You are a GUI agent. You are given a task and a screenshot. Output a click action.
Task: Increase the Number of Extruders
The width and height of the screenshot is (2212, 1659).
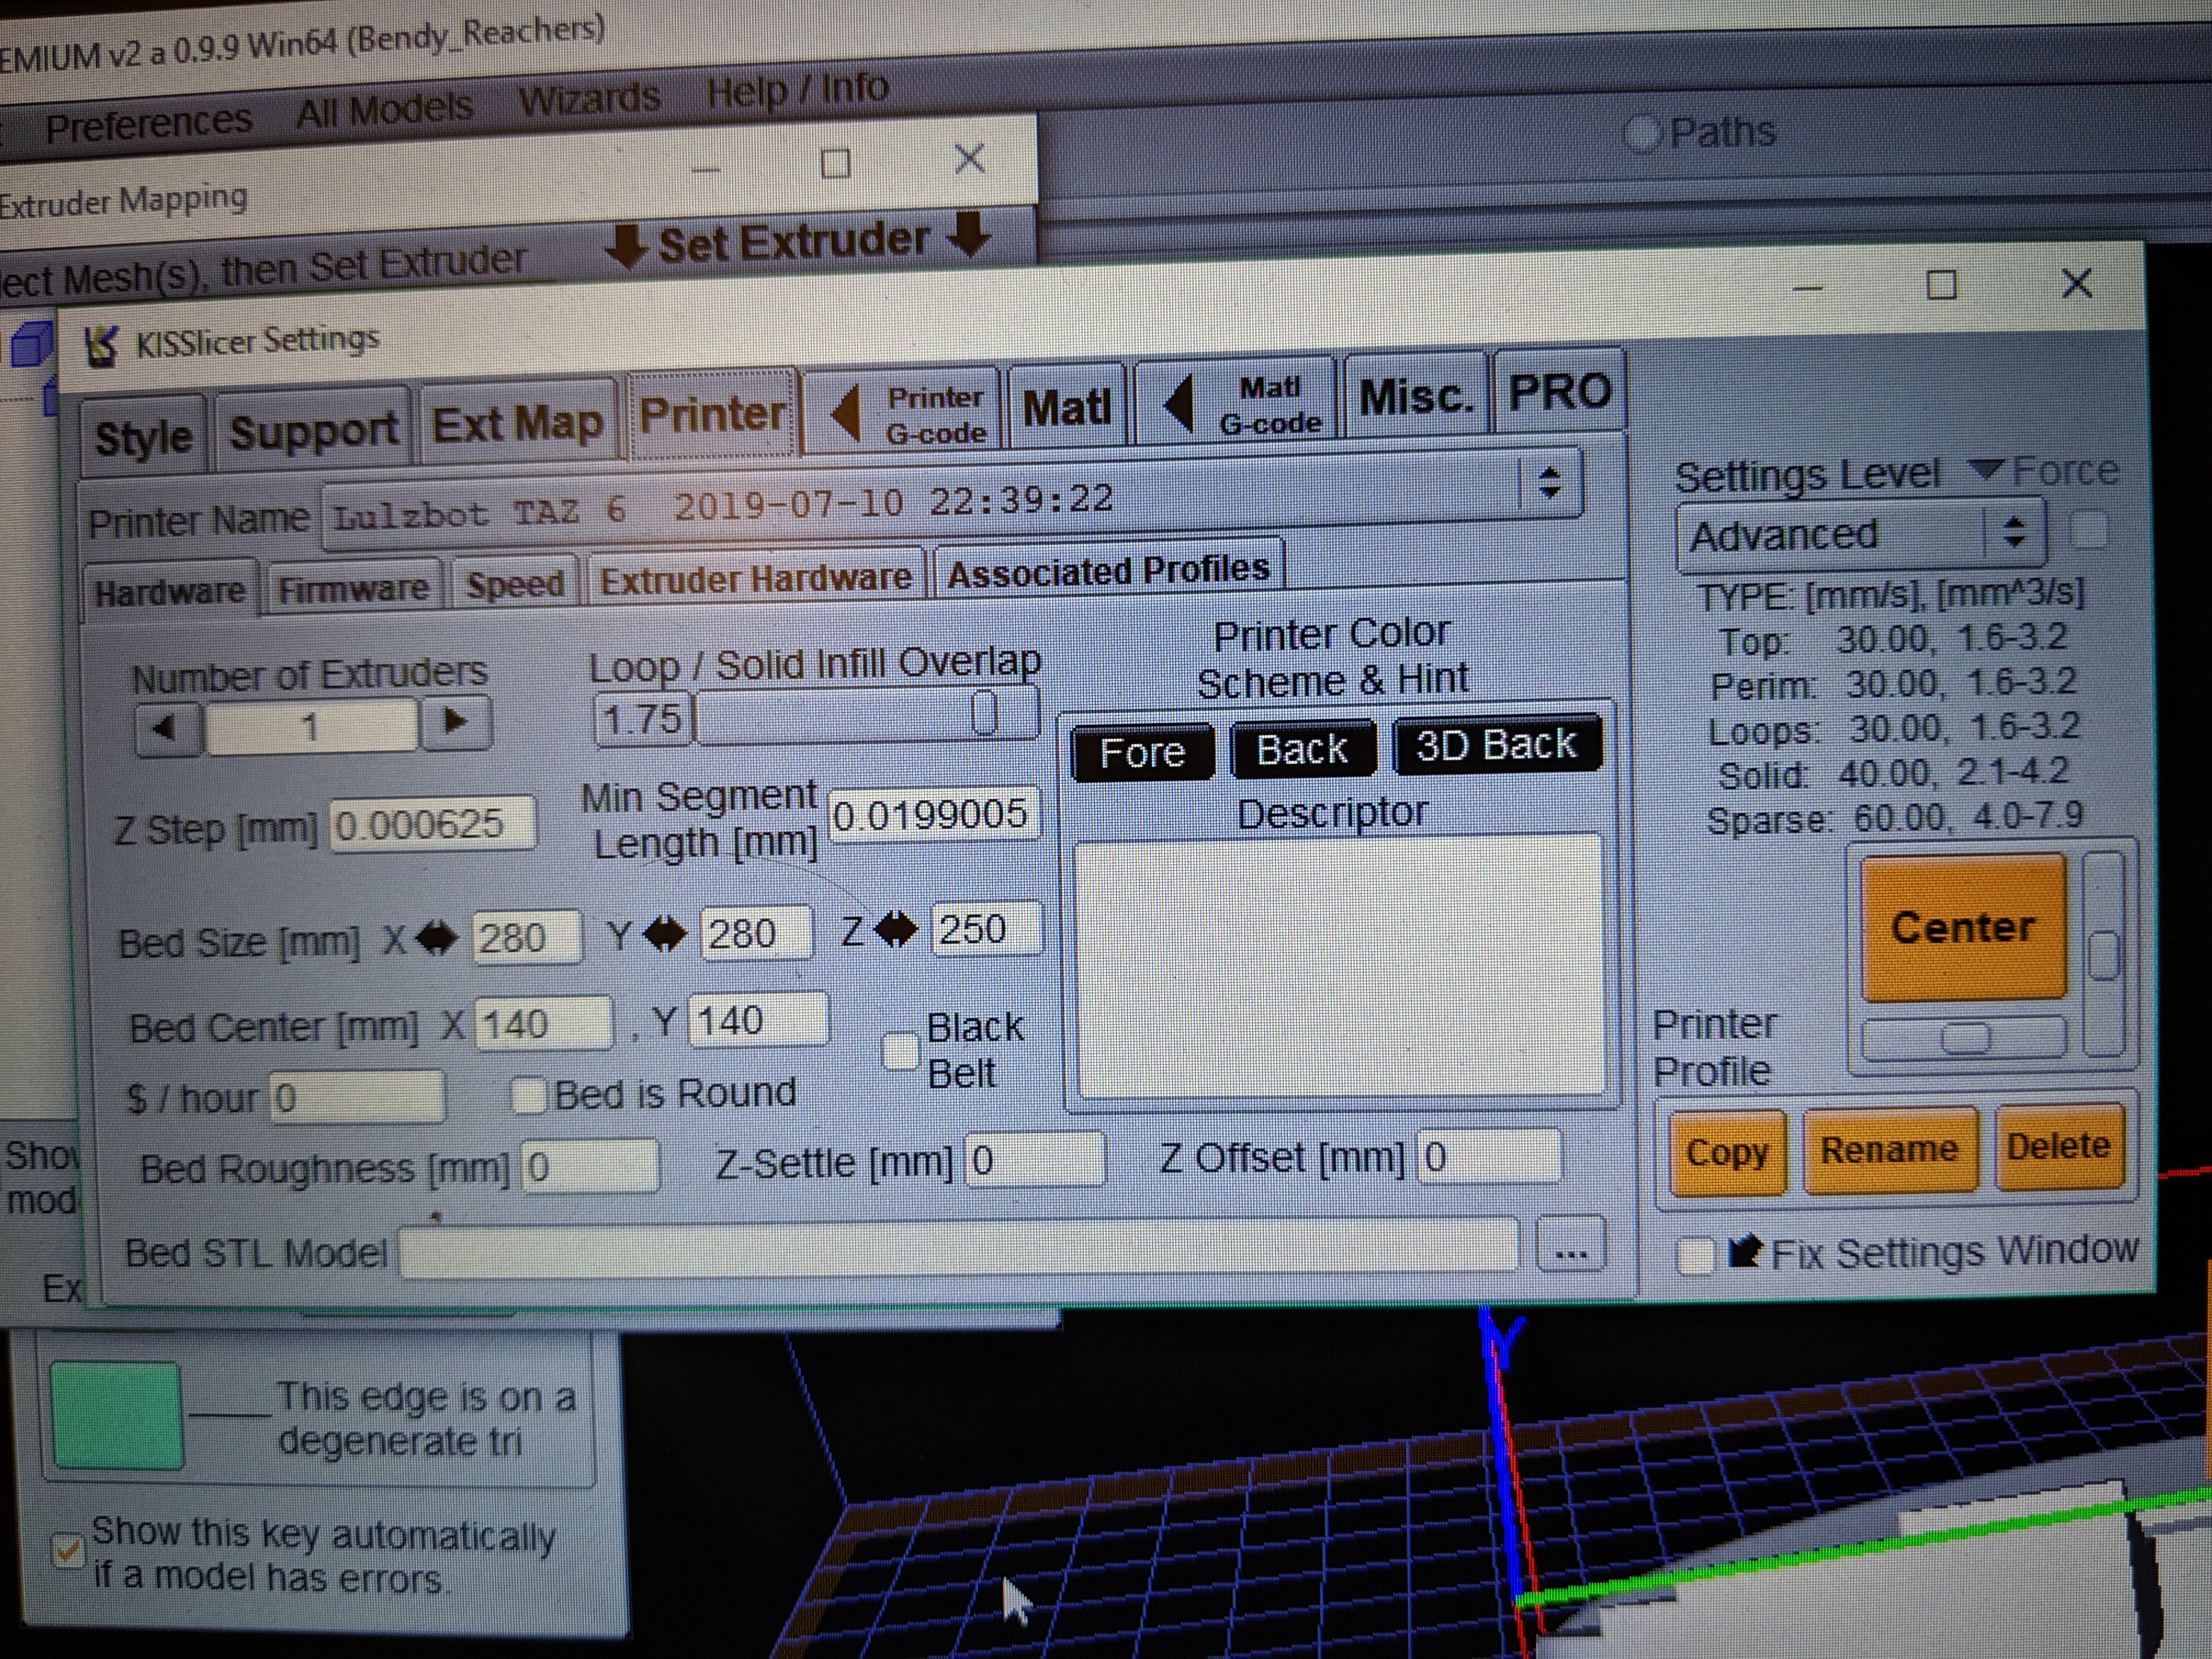pos(456,720)
